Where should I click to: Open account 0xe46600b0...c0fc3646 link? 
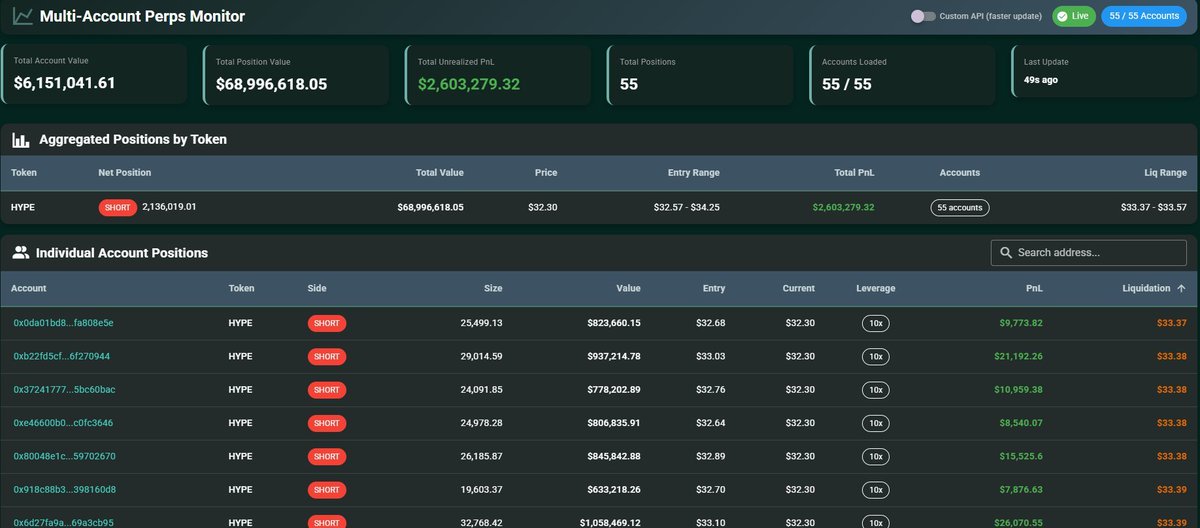tap(63, 423)
